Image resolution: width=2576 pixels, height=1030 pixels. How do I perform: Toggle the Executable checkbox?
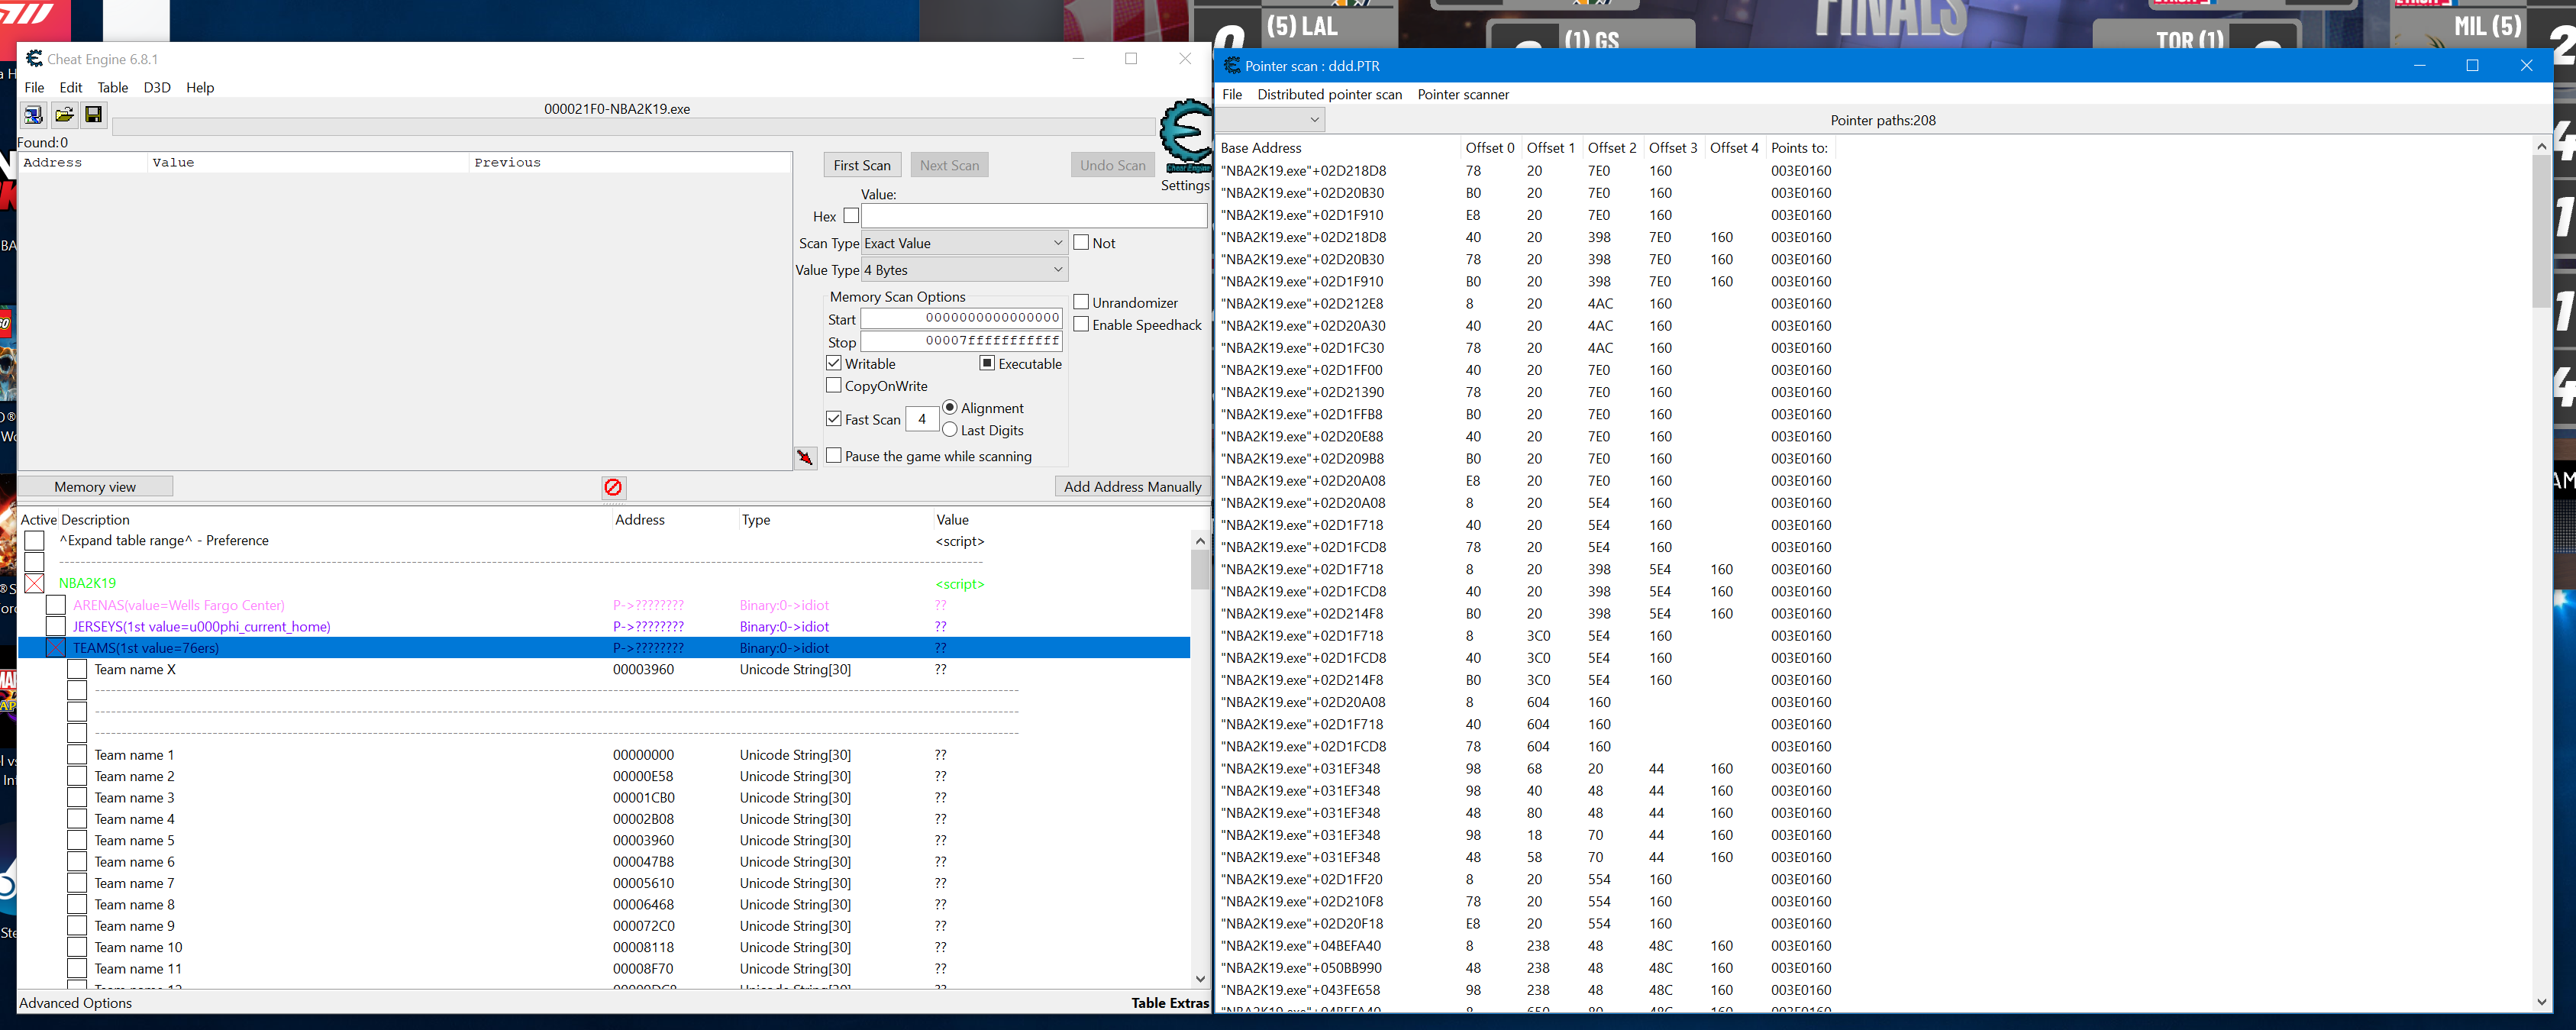987,363
